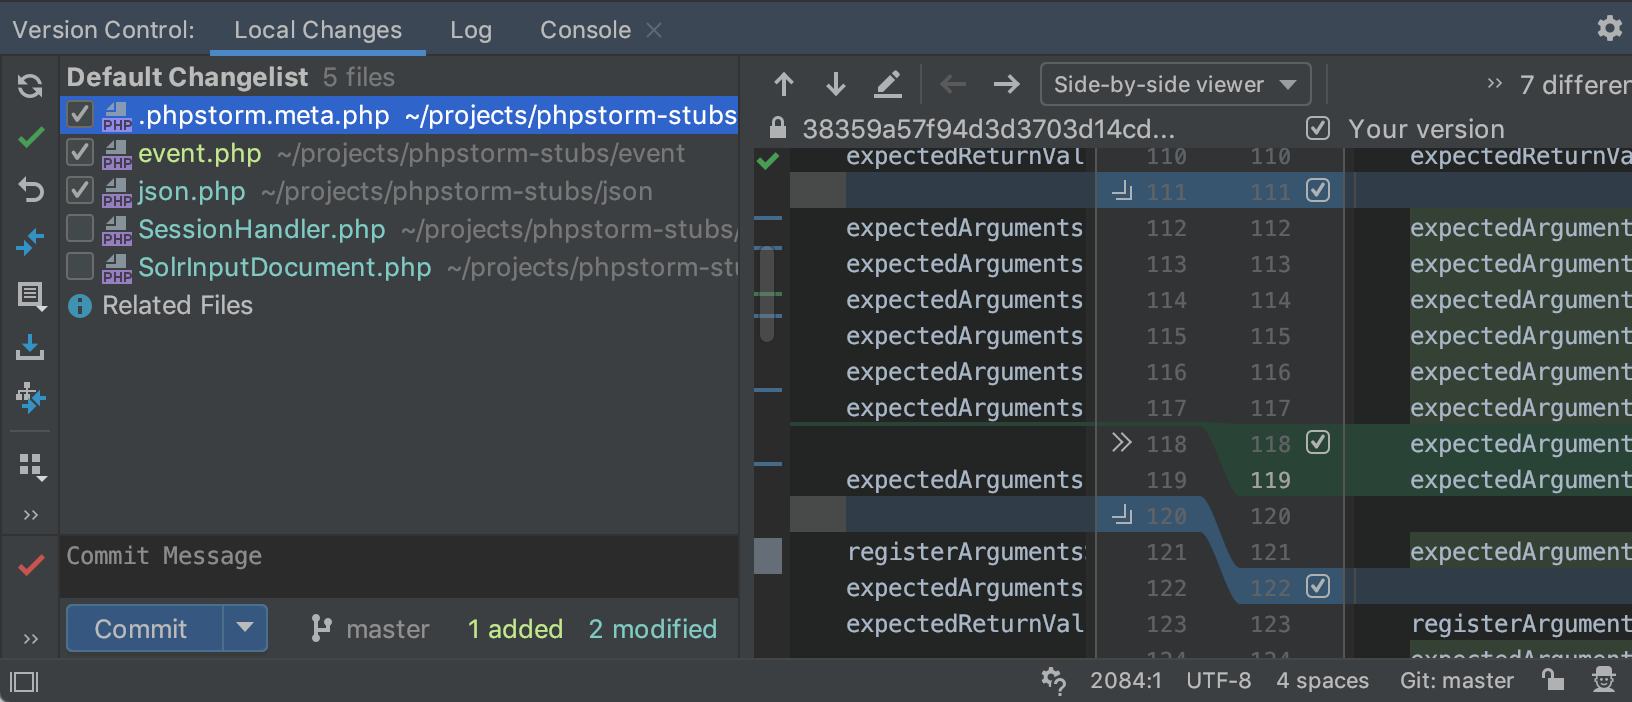Open the Side-by-side viewer dropdown
The image size is (1632, 702).
coord(1176,85)
